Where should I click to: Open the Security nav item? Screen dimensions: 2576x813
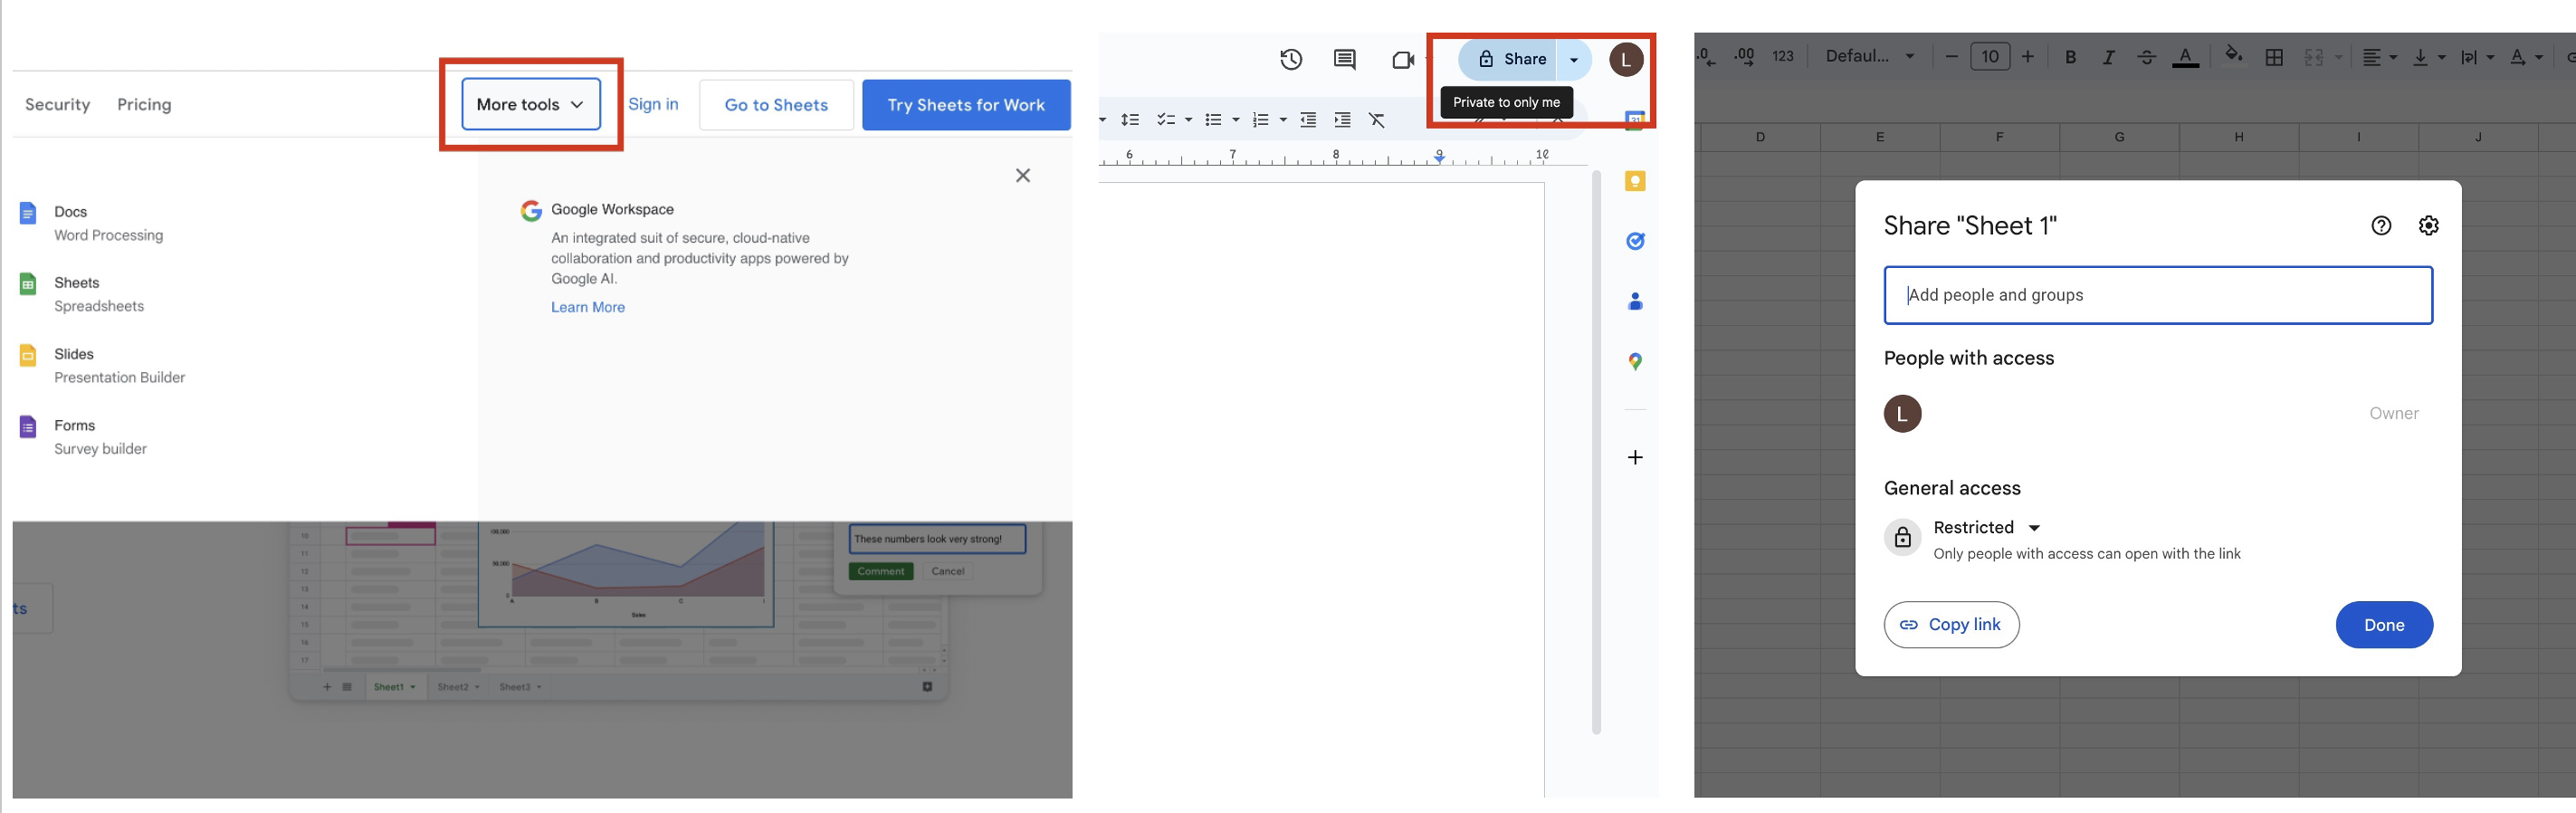pyautogui.click(x=58, y=104)
